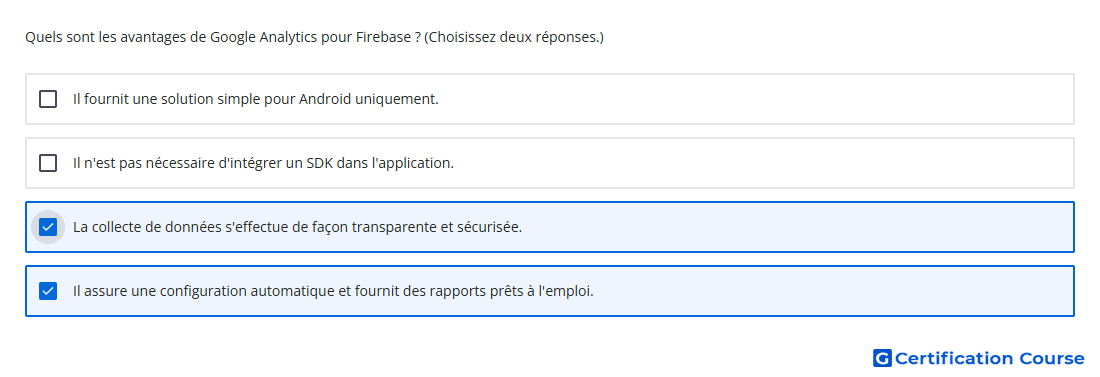Click the words "Android uniquement" in first answer
The height and width of the screenshot is (377, 1100).
pos(369,99)
